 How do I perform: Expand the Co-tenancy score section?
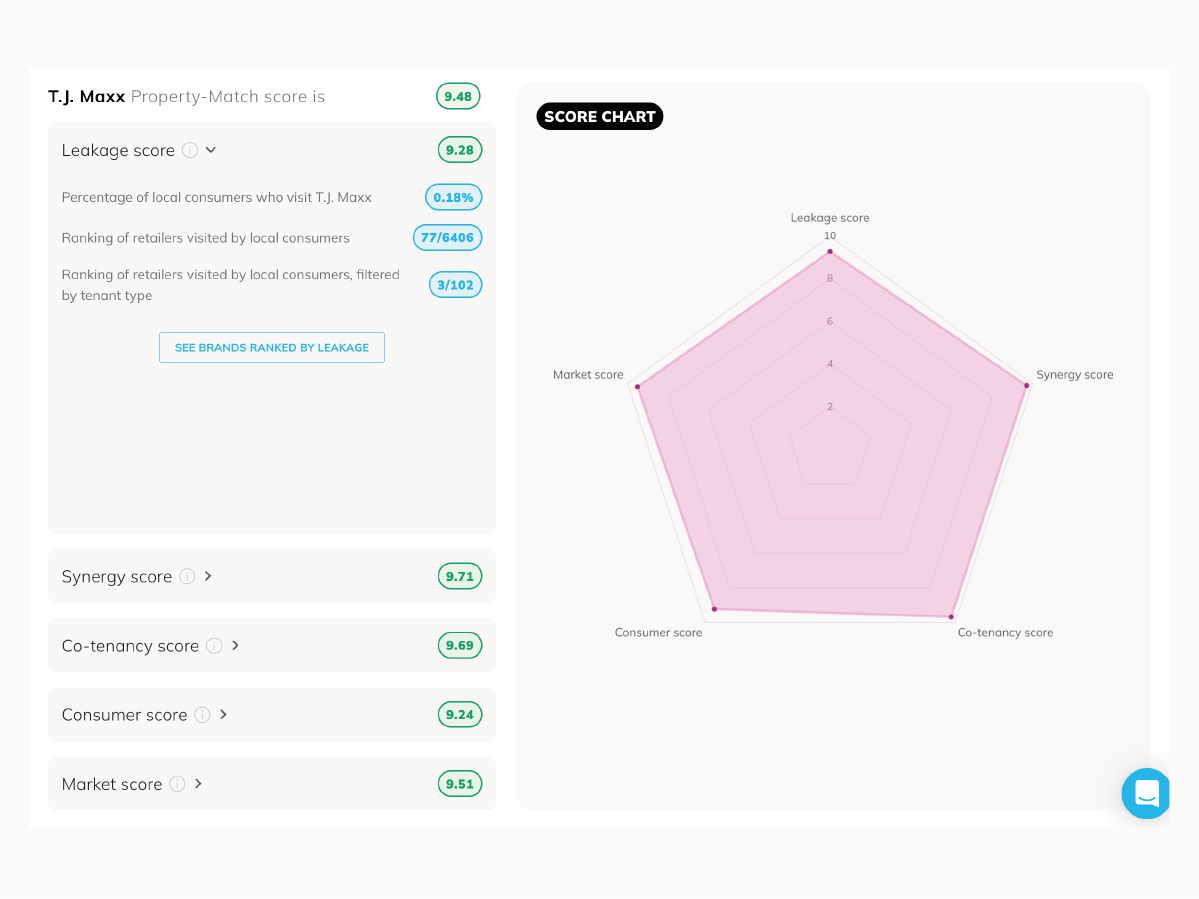pyautogui.click(x=235, y=645)
